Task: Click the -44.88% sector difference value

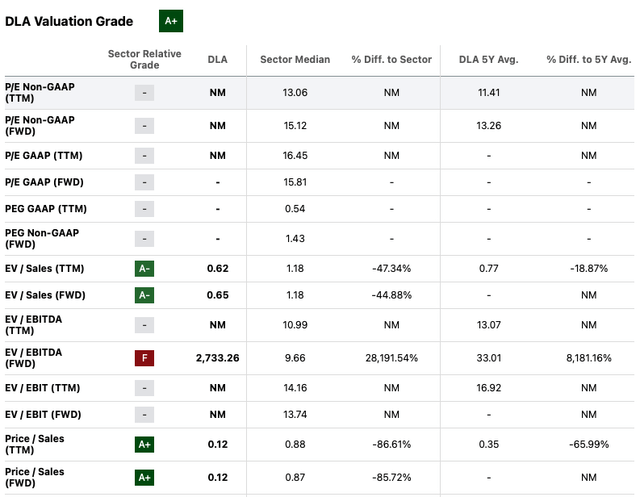Action: 391,295
